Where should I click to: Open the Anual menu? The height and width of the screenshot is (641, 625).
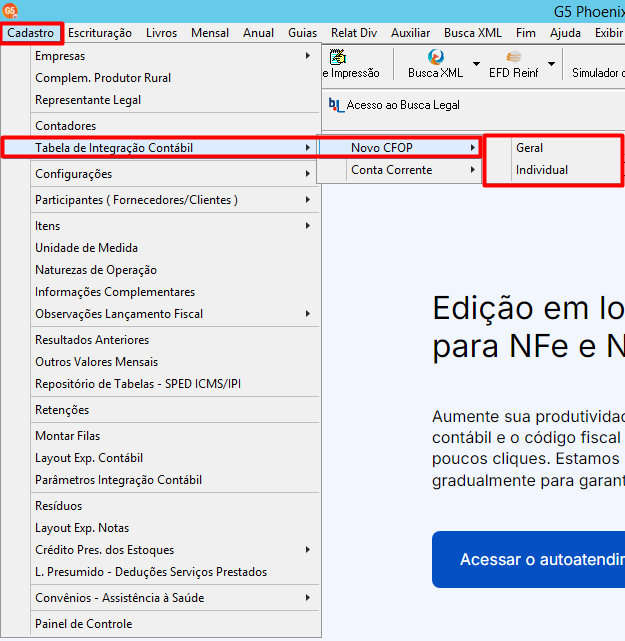[x=258, y=33]
